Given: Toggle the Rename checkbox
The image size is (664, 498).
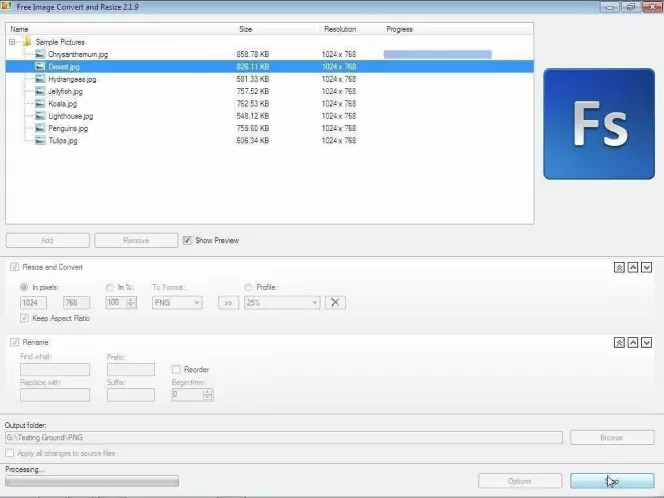Looking at the screenshot, I should pyautogui.click(x=14, y=342).
